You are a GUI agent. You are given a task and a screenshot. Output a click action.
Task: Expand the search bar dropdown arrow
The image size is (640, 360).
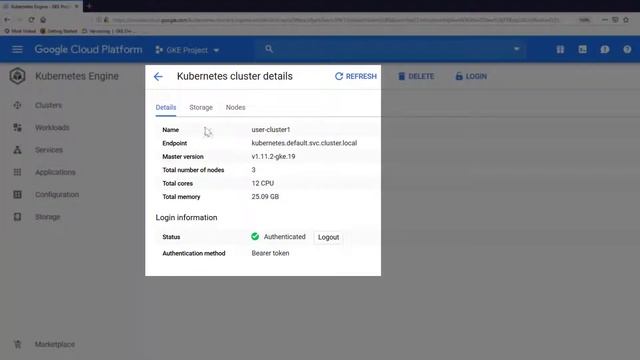pos(516,49)
